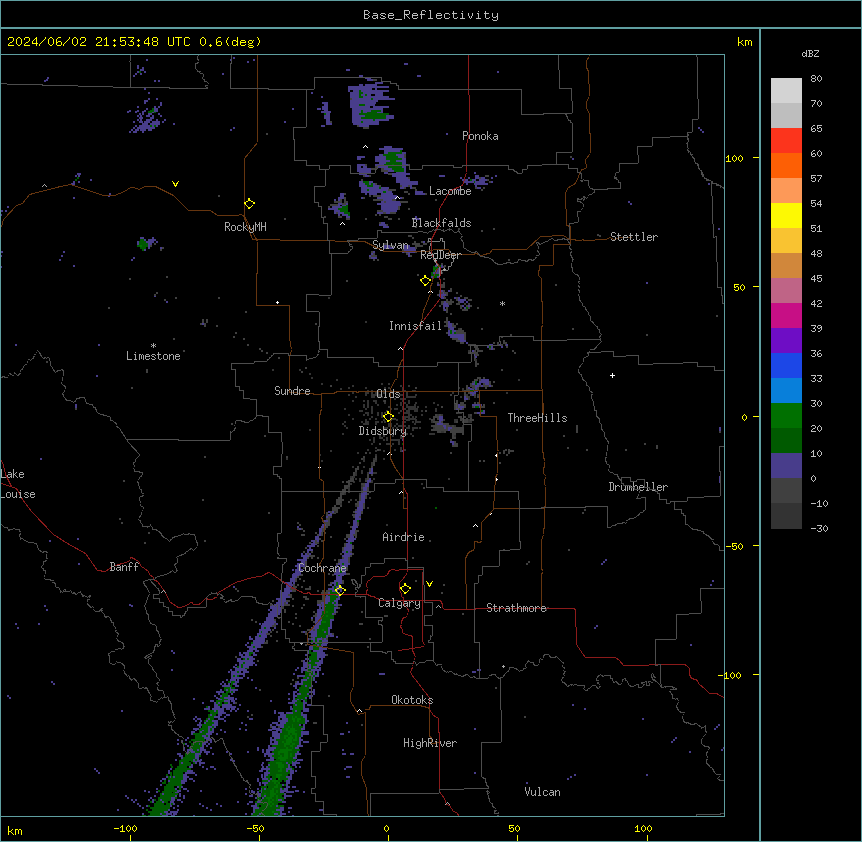This screenshot has height=842, width=862.
Task: Click the dBZ legend heading
Action: tap(810, 53)
